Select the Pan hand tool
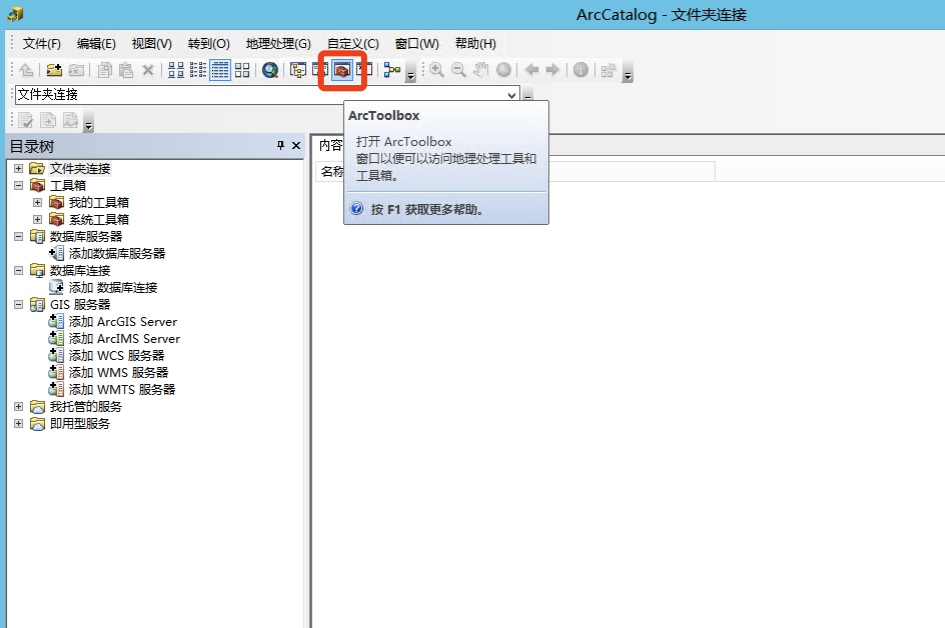 481,70
